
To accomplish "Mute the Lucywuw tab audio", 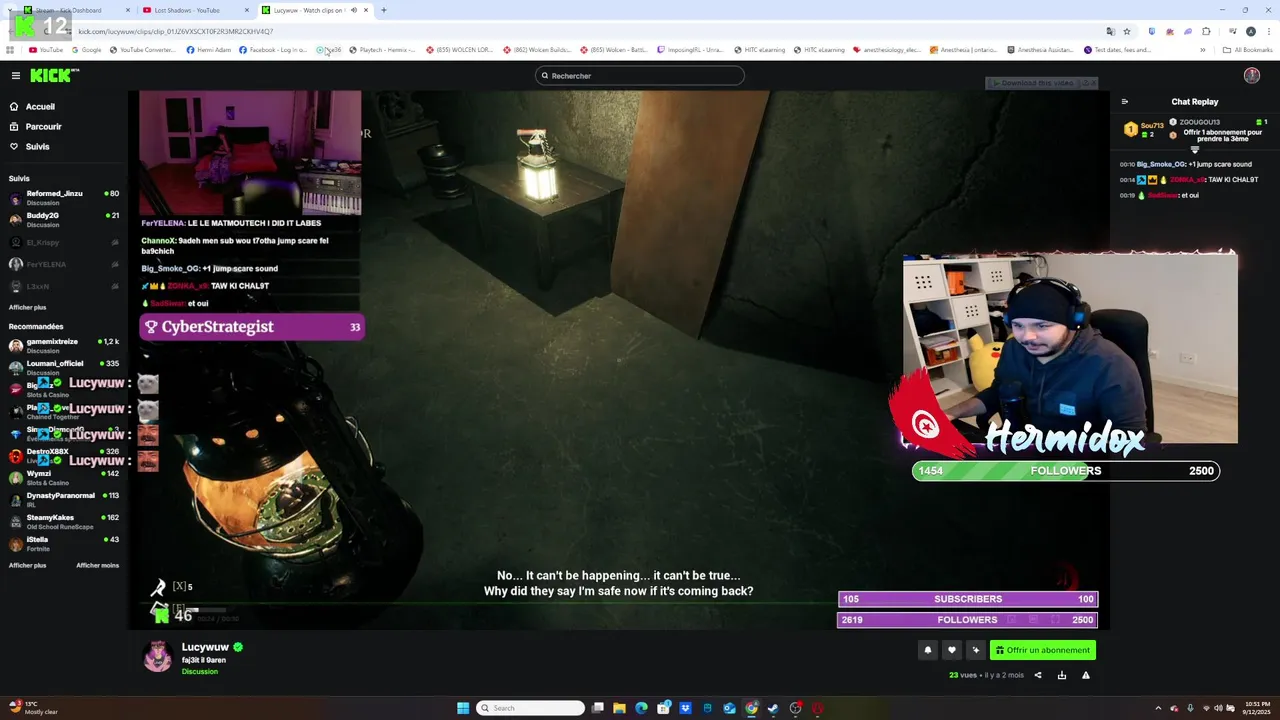I will click(353, 10).
